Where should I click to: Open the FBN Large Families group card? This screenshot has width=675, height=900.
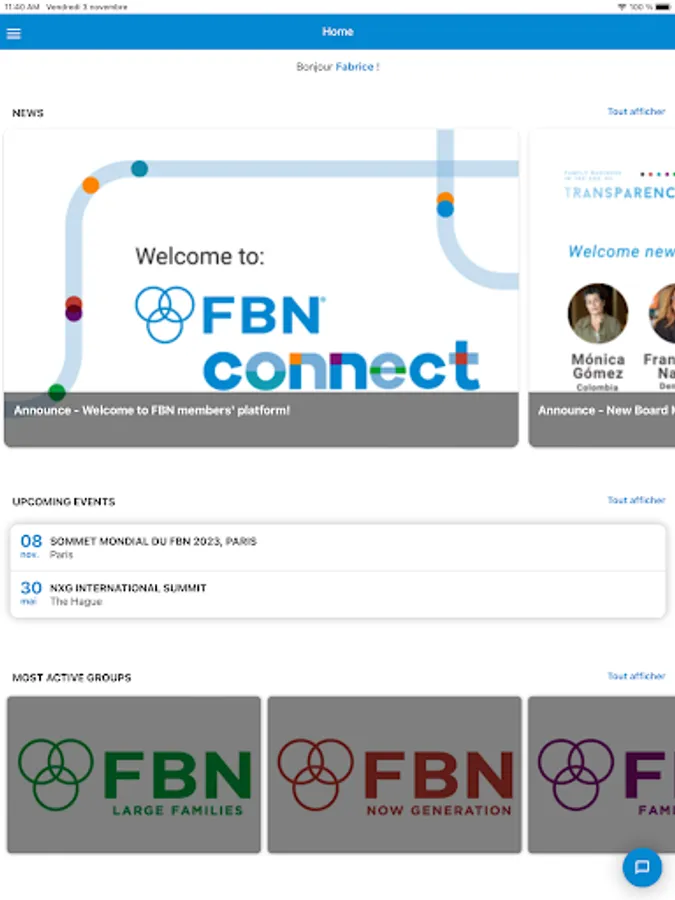tap(134, 774)
